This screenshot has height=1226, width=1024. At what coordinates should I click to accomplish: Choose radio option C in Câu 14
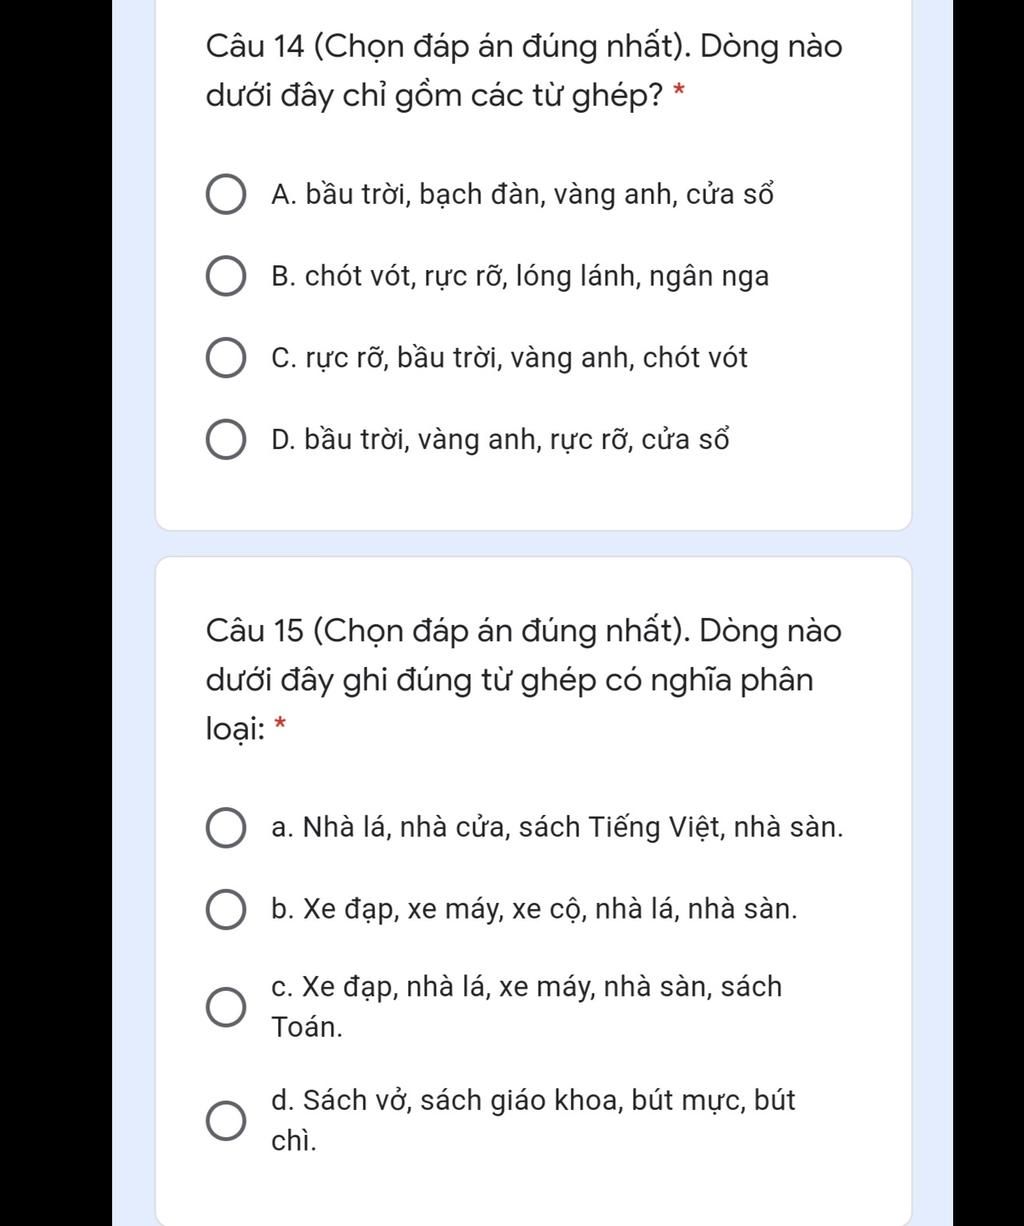[226, 359]
